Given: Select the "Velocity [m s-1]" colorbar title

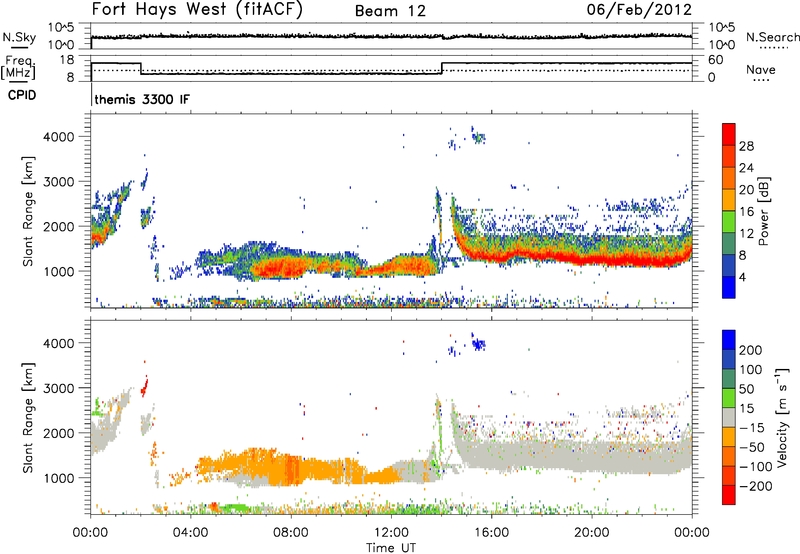Looking at the screenshot, I should point(781,417).
